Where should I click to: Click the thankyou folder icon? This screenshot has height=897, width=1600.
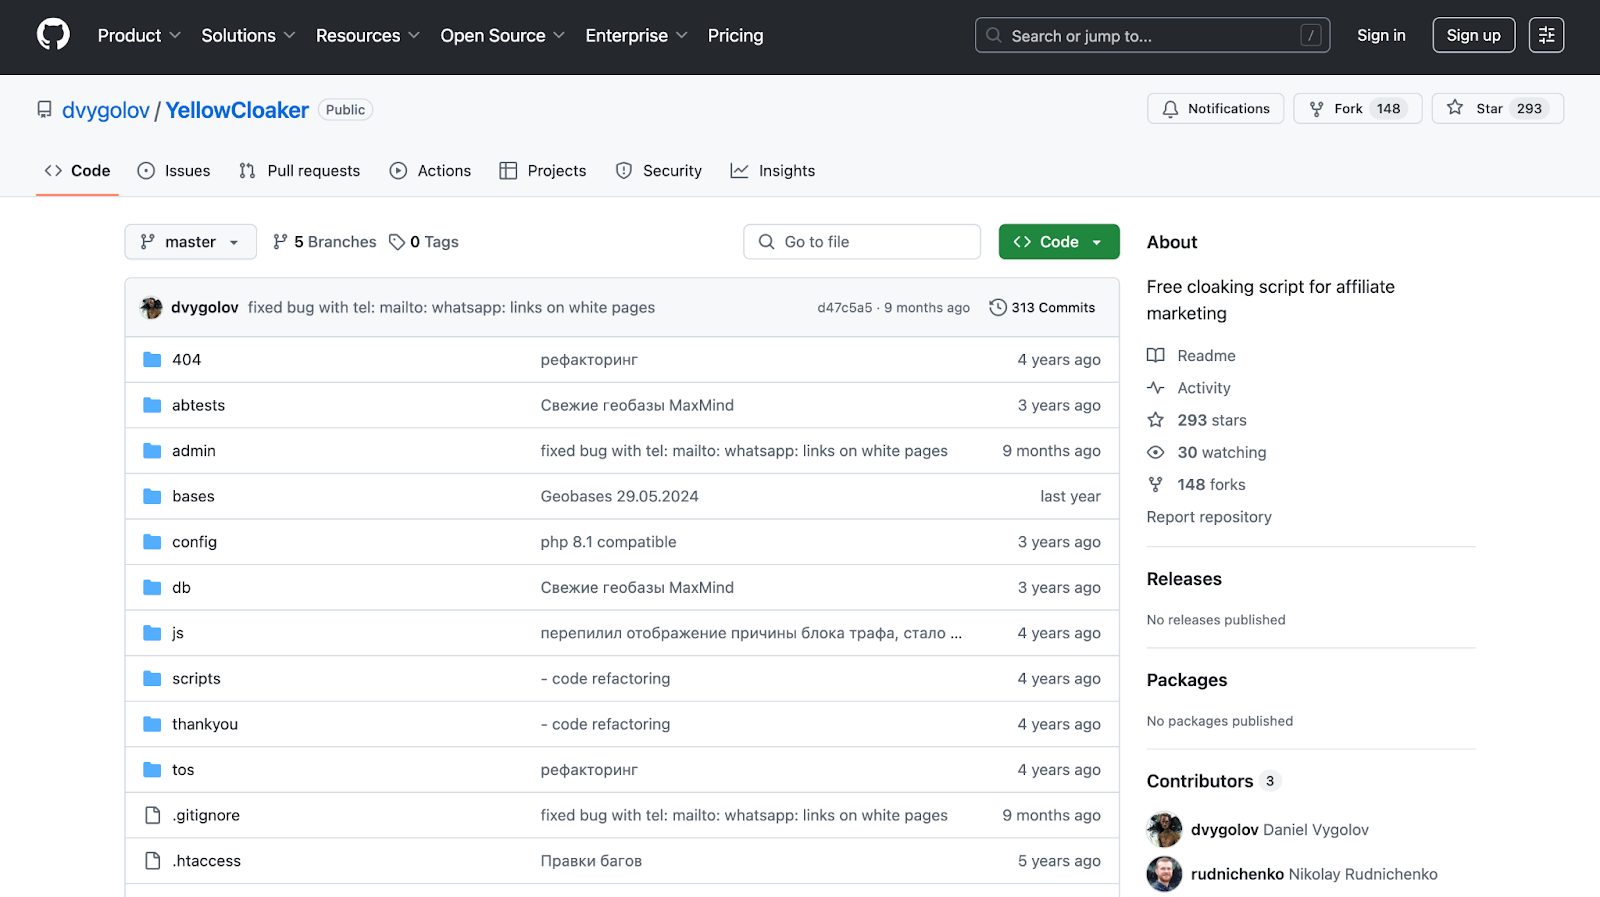coord(152,724)
